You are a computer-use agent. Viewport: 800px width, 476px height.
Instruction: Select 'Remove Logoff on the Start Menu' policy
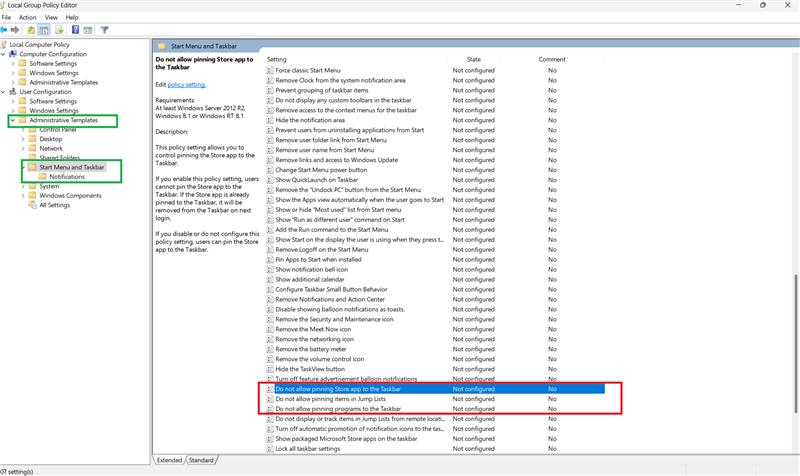click(322, 249)
